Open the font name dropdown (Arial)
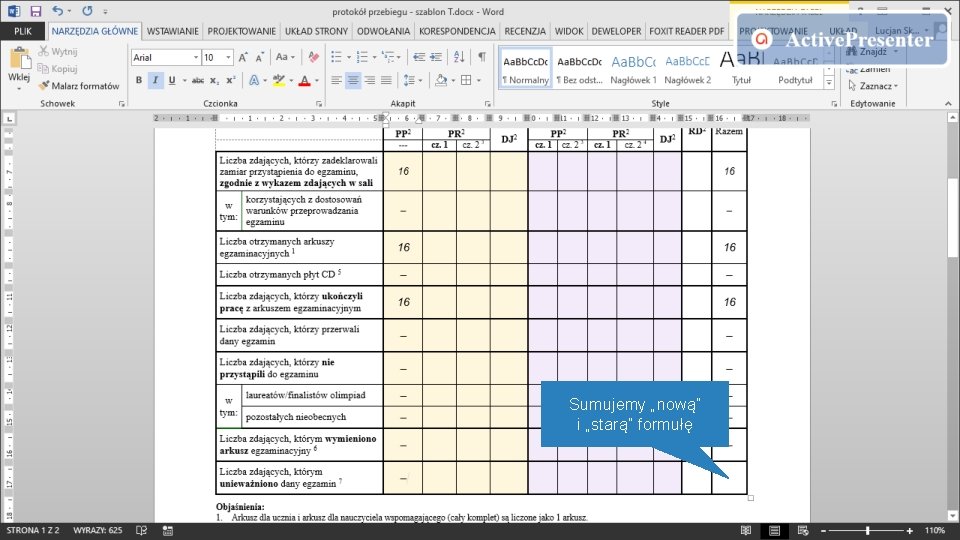 196,58
